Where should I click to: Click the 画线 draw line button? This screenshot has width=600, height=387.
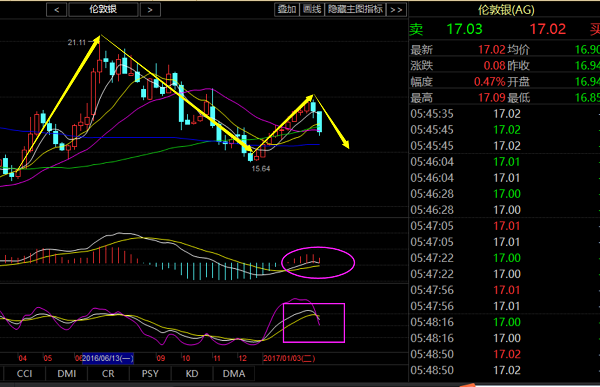coord(312,10)
